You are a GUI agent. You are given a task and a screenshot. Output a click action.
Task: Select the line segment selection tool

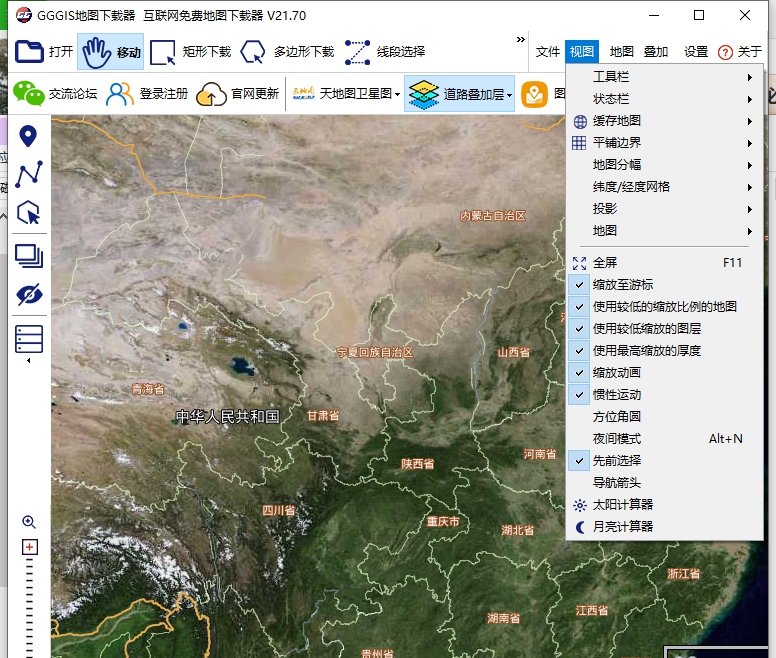(357, 52)
